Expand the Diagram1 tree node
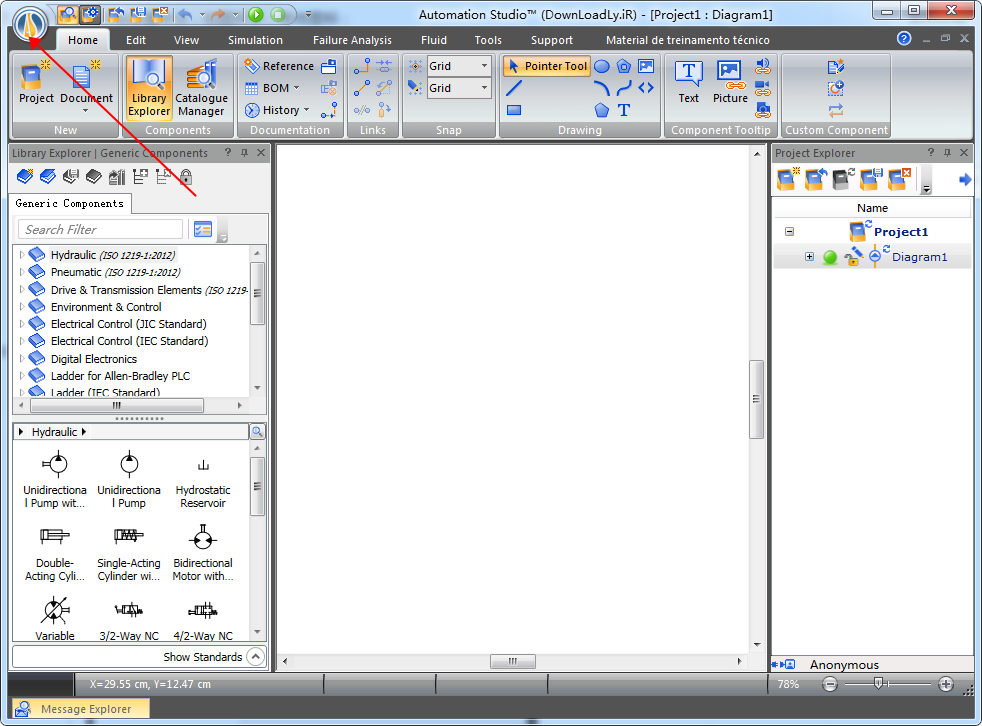The height and width of the screenshot is (726, 982). tap(809, 257)
